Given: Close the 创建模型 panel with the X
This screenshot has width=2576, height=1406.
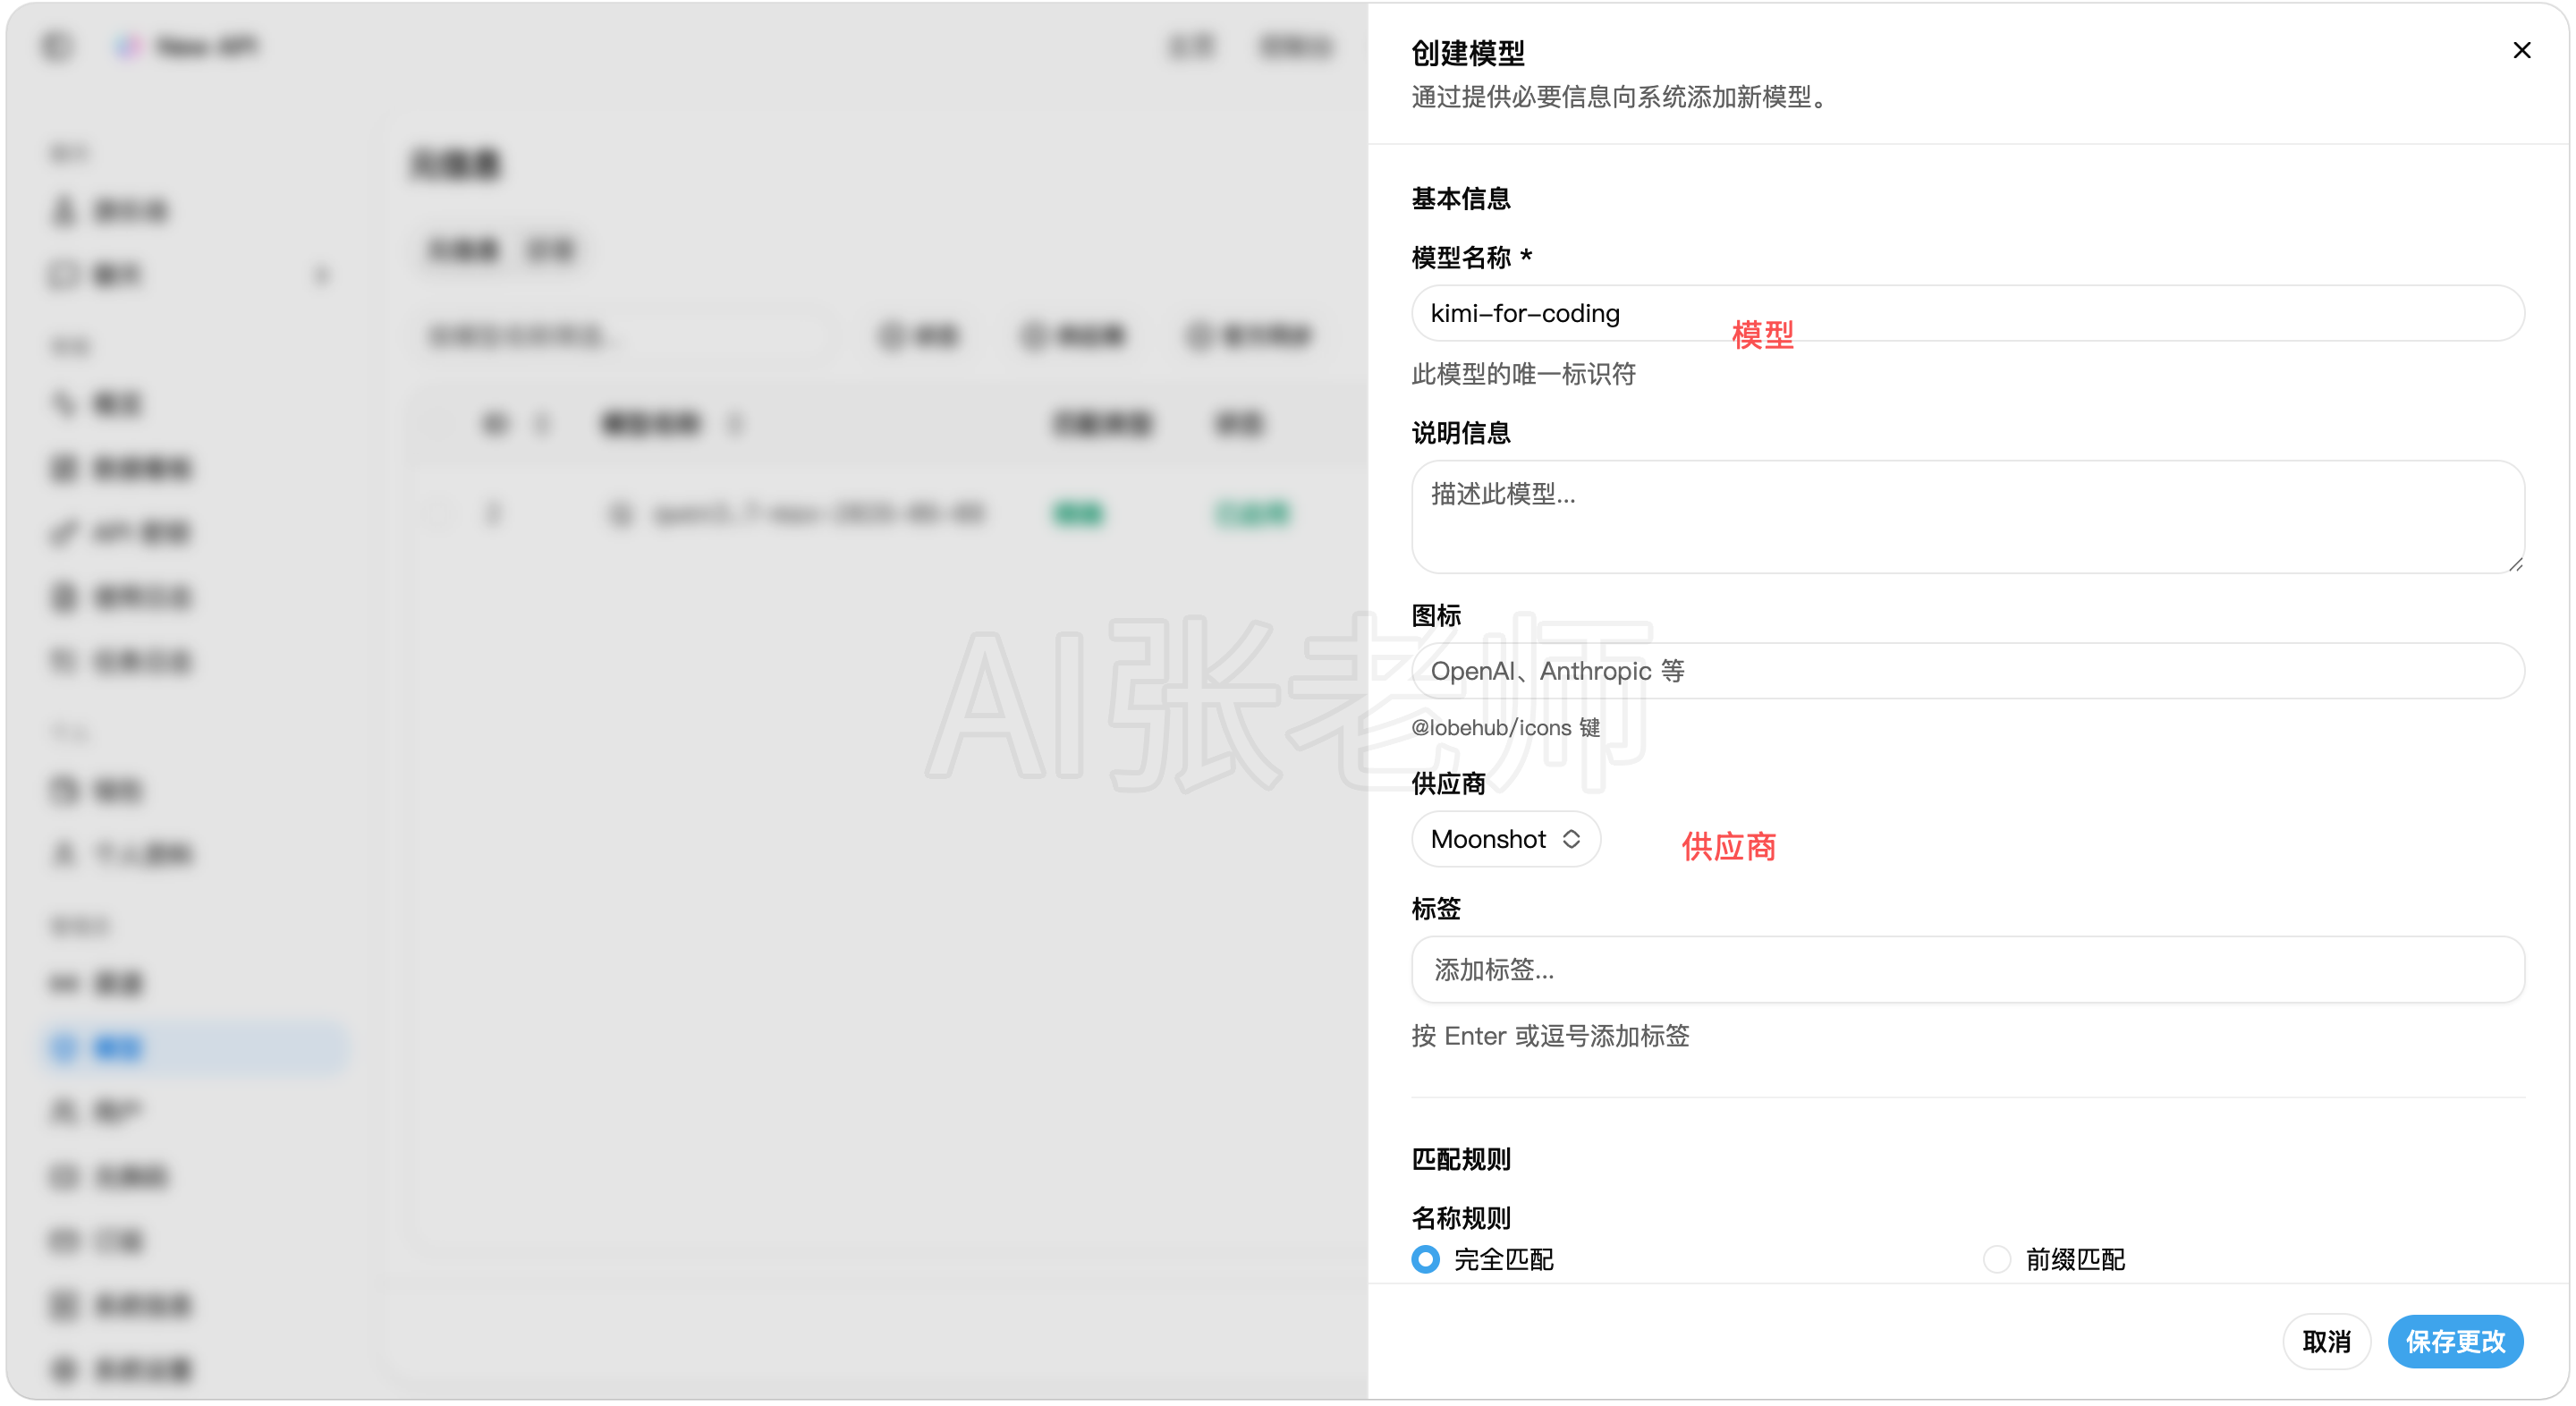Looking at the screenshot, I should point(2521,50).
